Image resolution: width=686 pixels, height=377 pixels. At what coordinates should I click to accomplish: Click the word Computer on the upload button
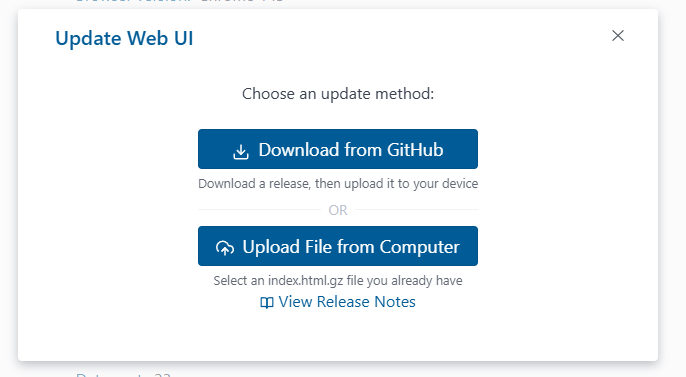point(420,248)
